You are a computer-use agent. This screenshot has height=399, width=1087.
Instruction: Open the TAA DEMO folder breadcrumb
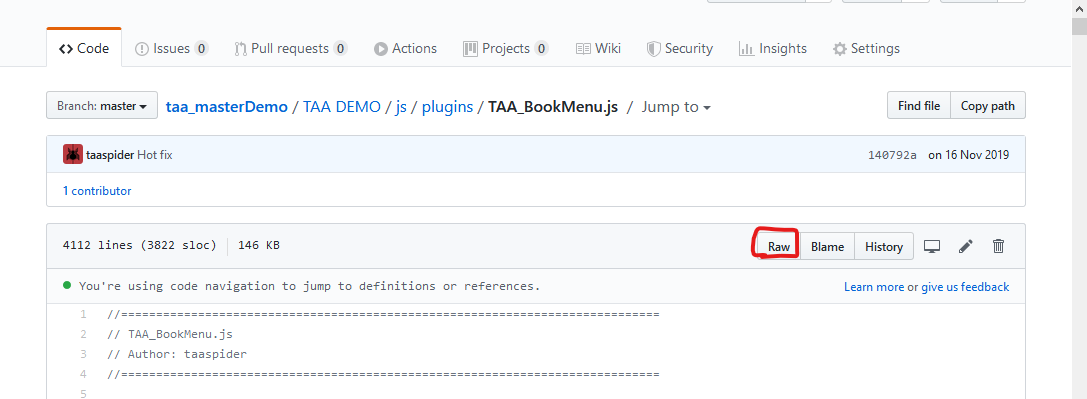[342, 107]
